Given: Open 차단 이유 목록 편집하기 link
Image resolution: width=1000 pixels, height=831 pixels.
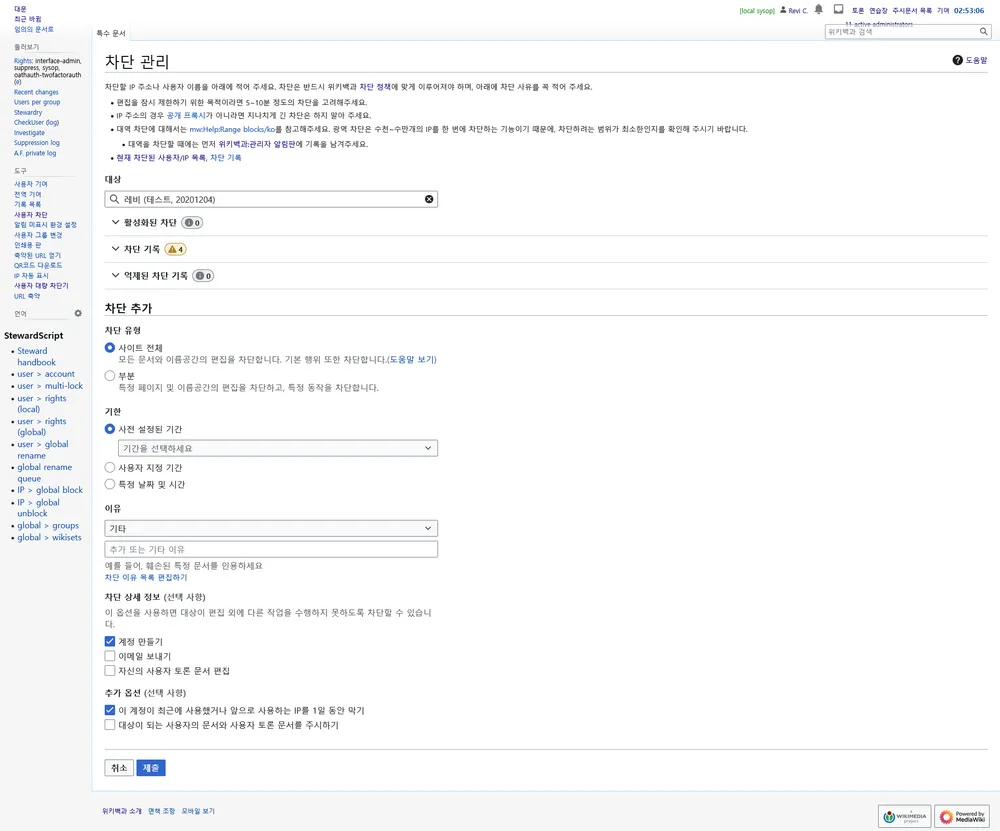Looking at the screenshot, I should point(146,577).
